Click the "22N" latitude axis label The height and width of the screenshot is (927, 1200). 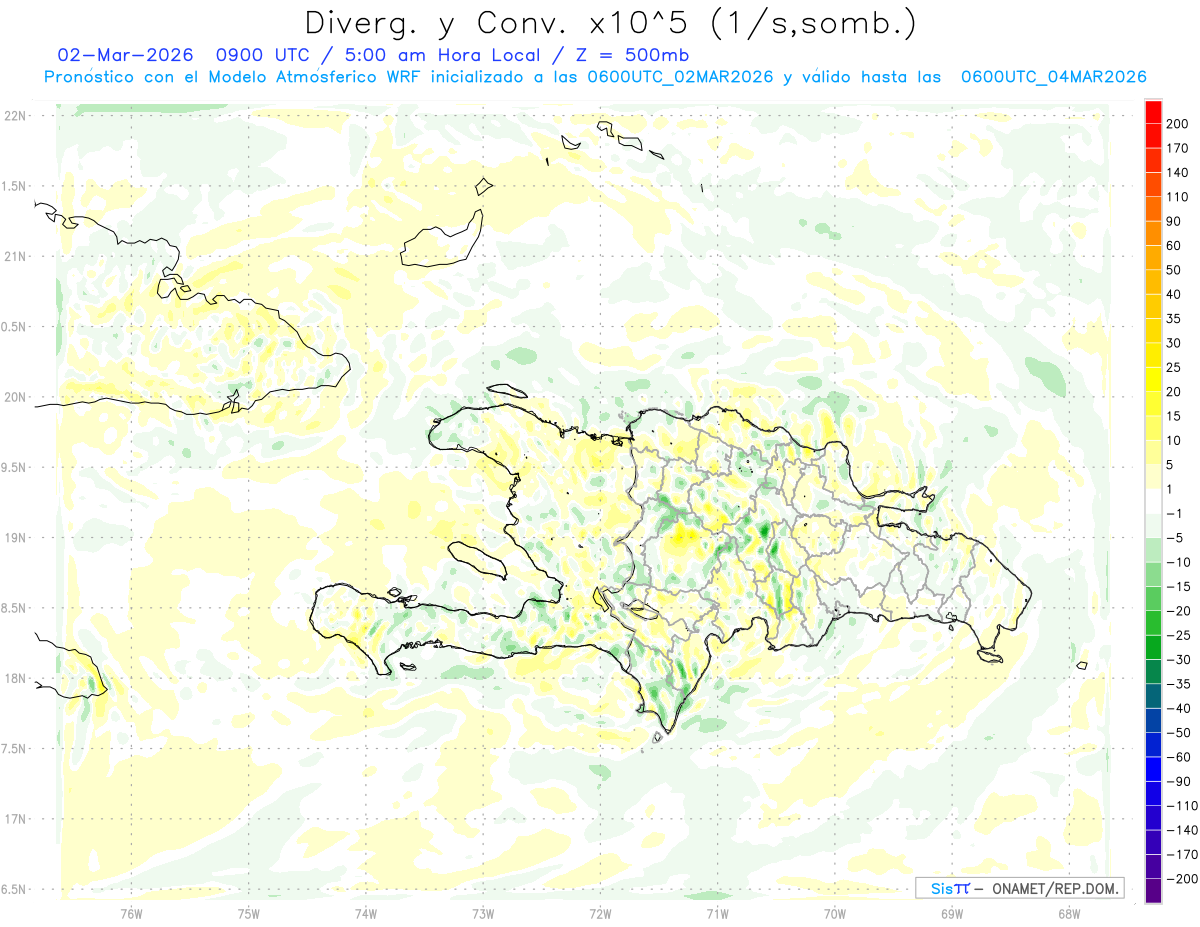coord(15,116)
